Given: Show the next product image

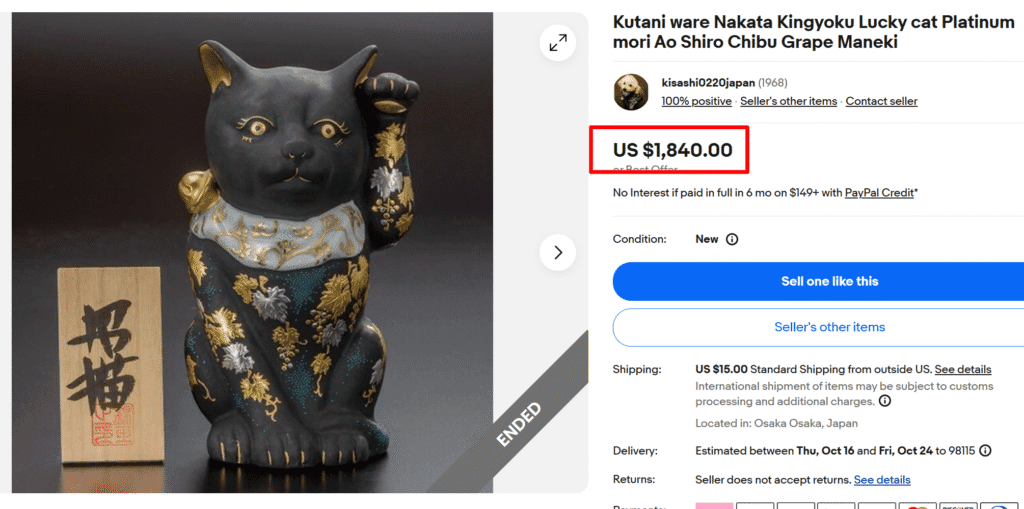Looking at the screenshot, I should [557, 252].
